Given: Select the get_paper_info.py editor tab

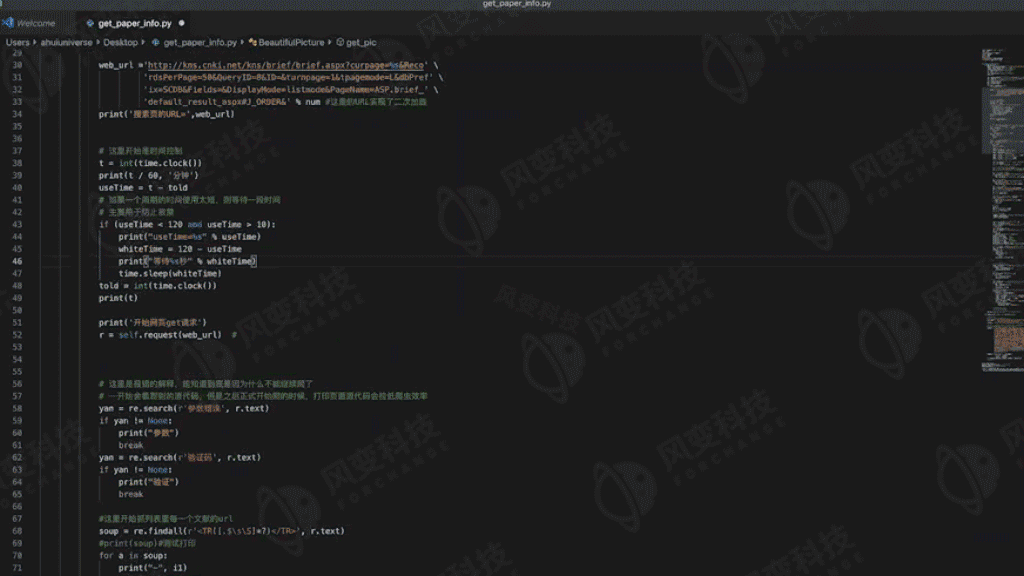Looking at the screenshot, I should click(134, 23).
